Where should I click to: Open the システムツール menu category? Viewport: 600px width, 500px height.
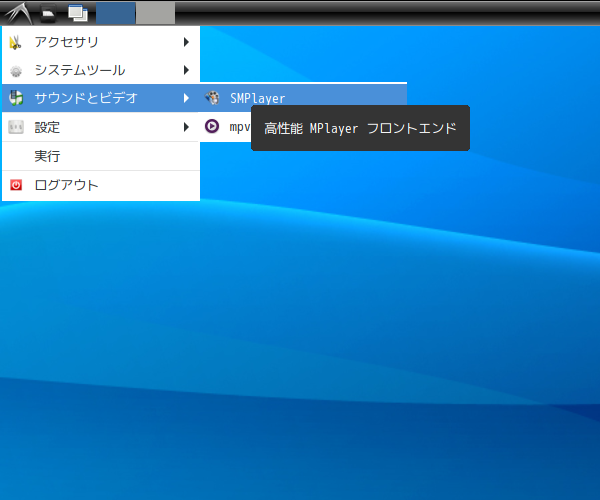101,70
